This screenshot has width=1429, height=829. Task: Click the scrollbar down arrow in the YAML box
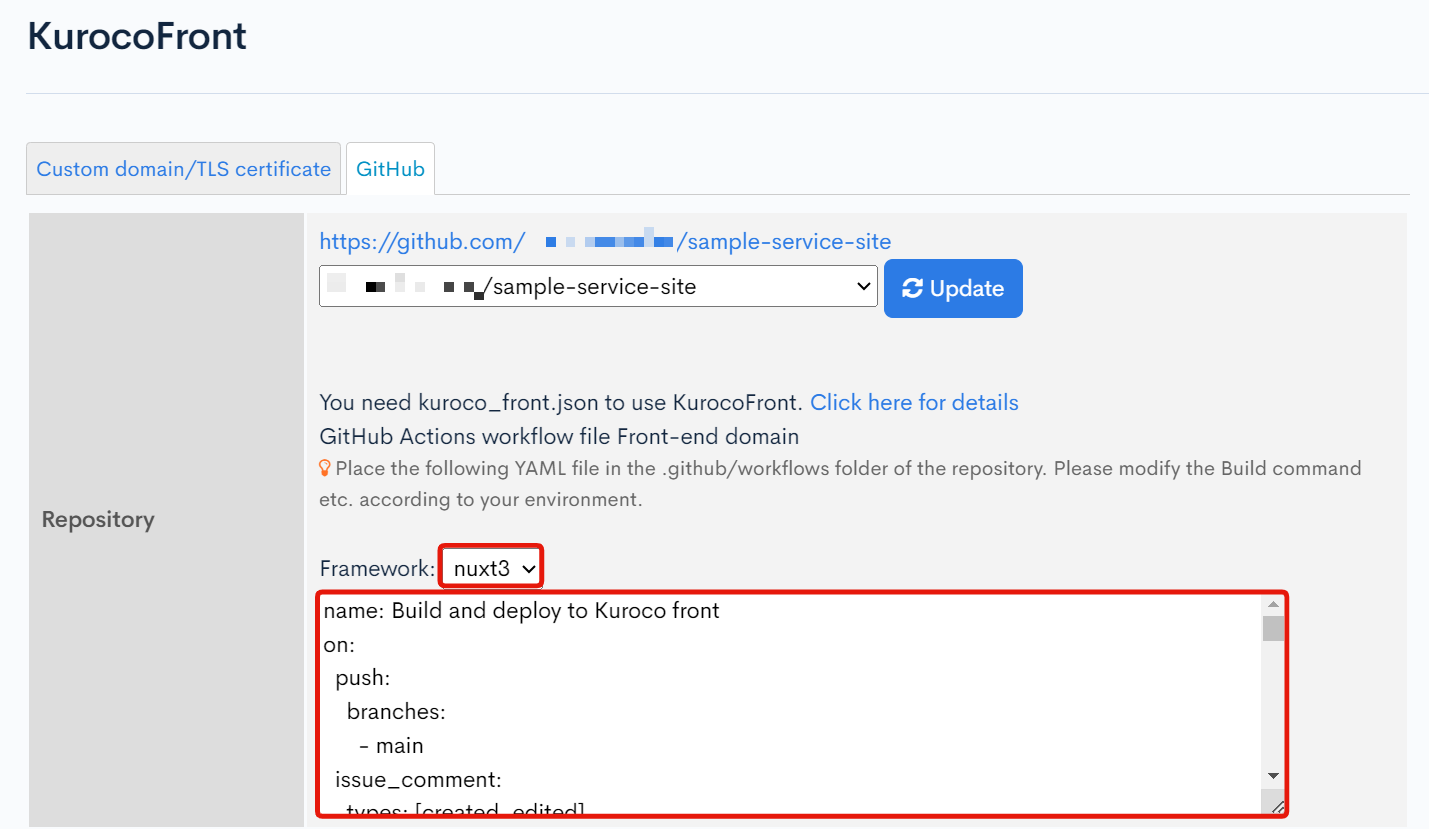1273,775
